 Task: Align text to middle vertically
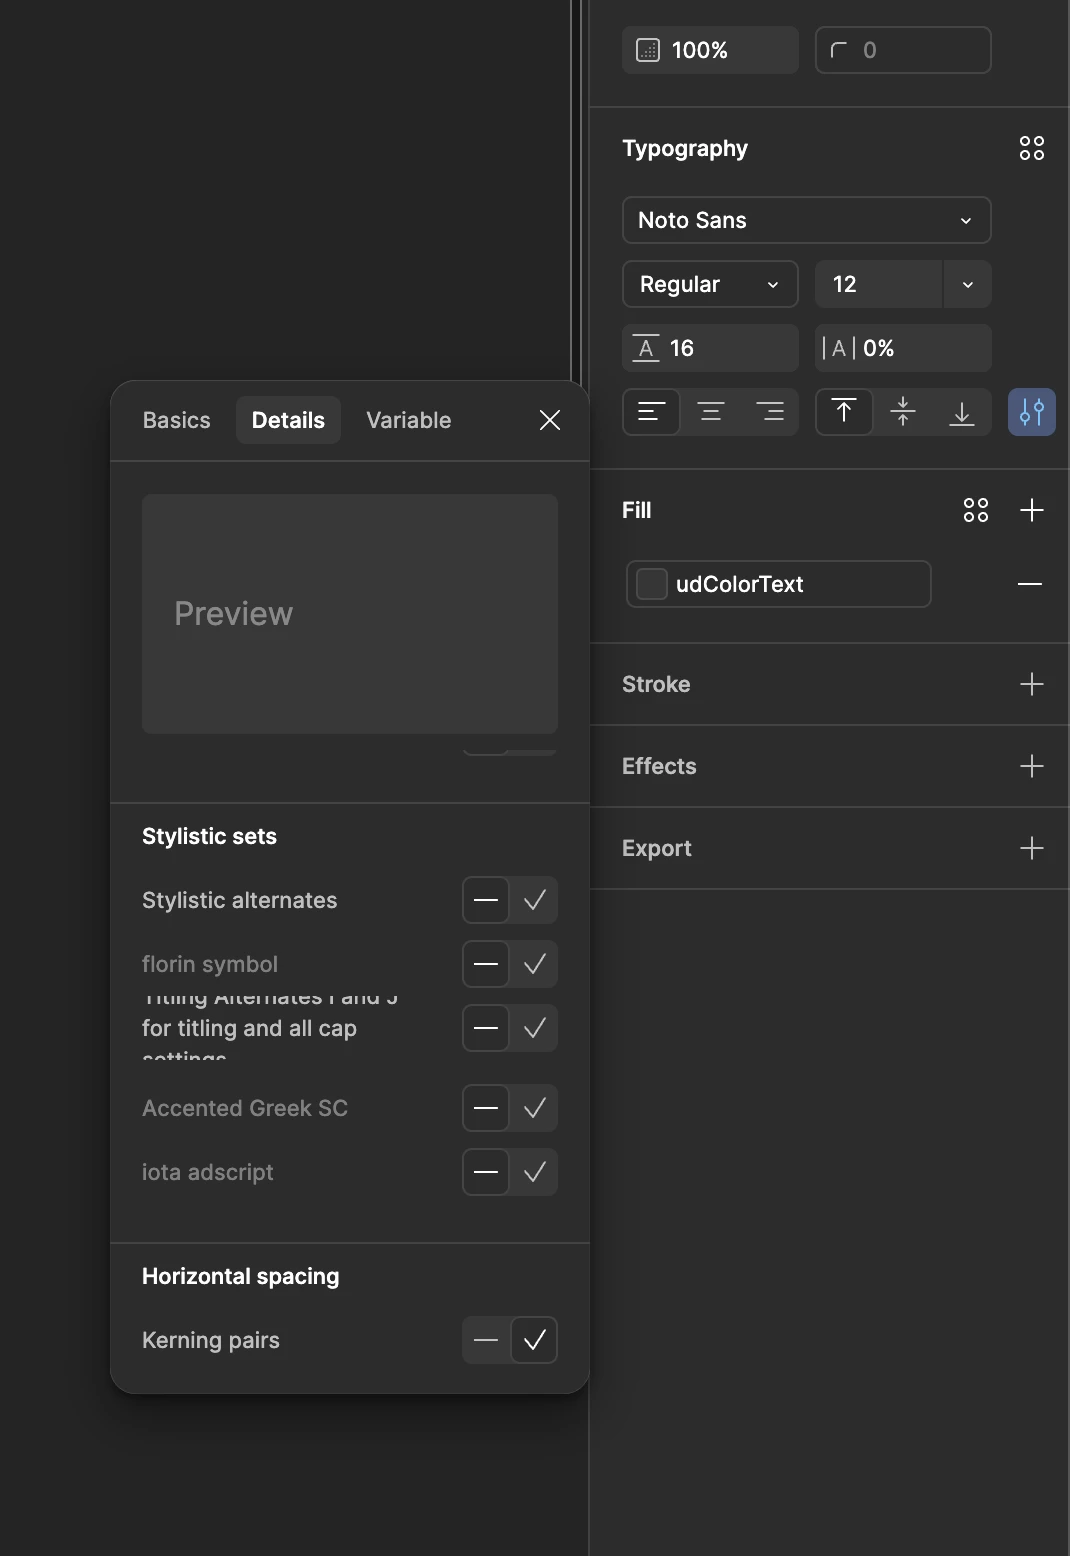903,412
